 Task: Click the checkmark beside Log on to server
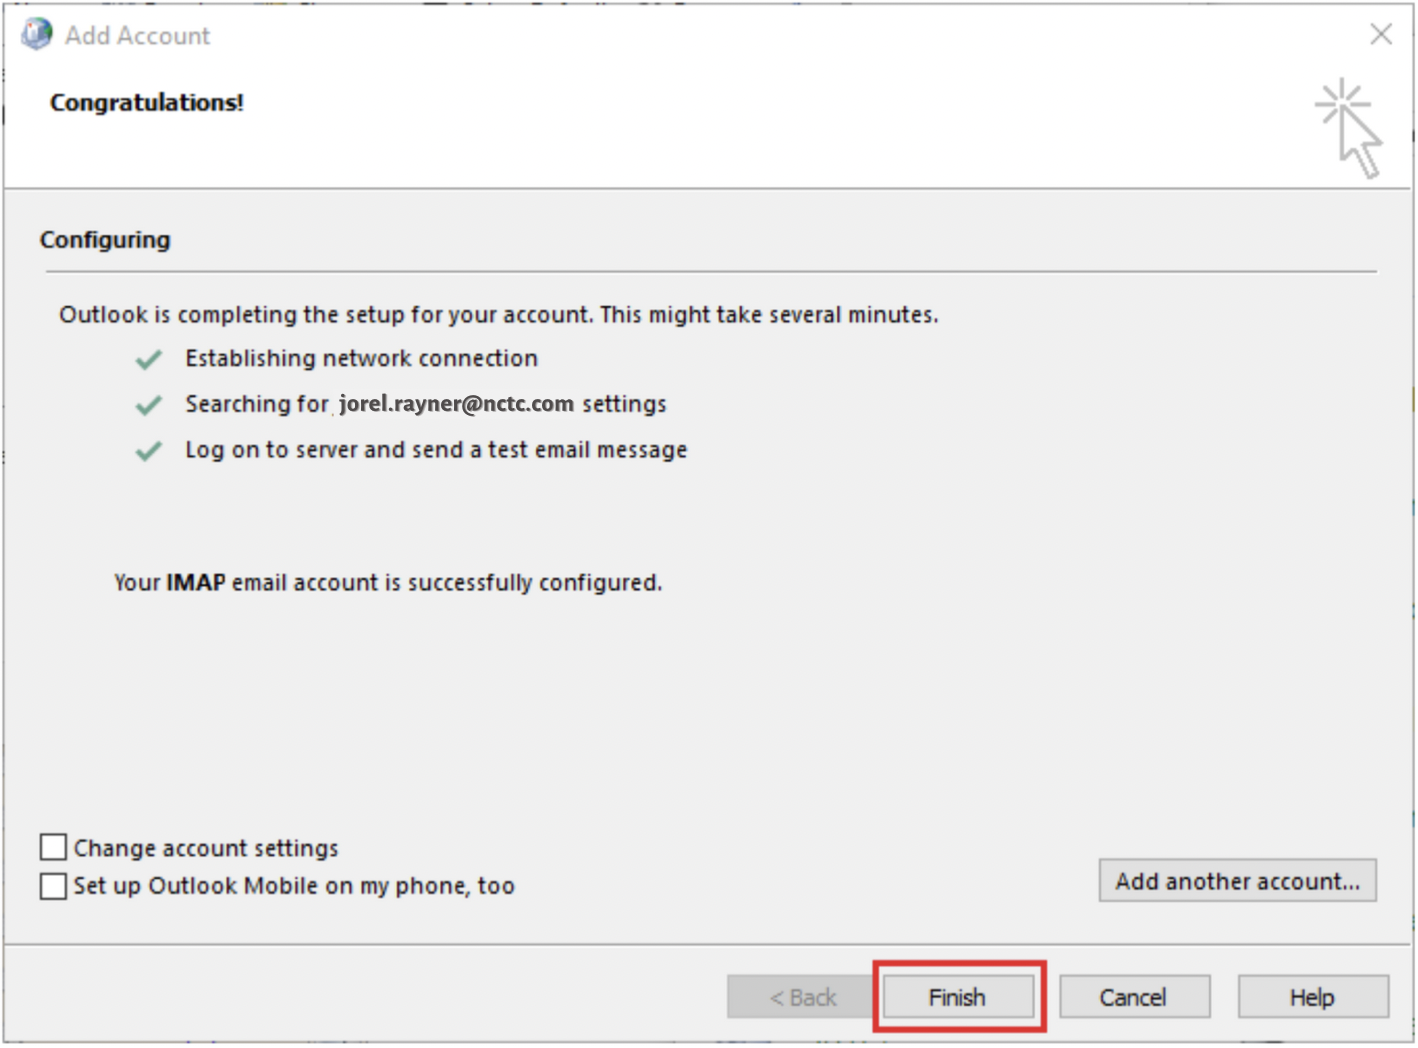[147, 450]
